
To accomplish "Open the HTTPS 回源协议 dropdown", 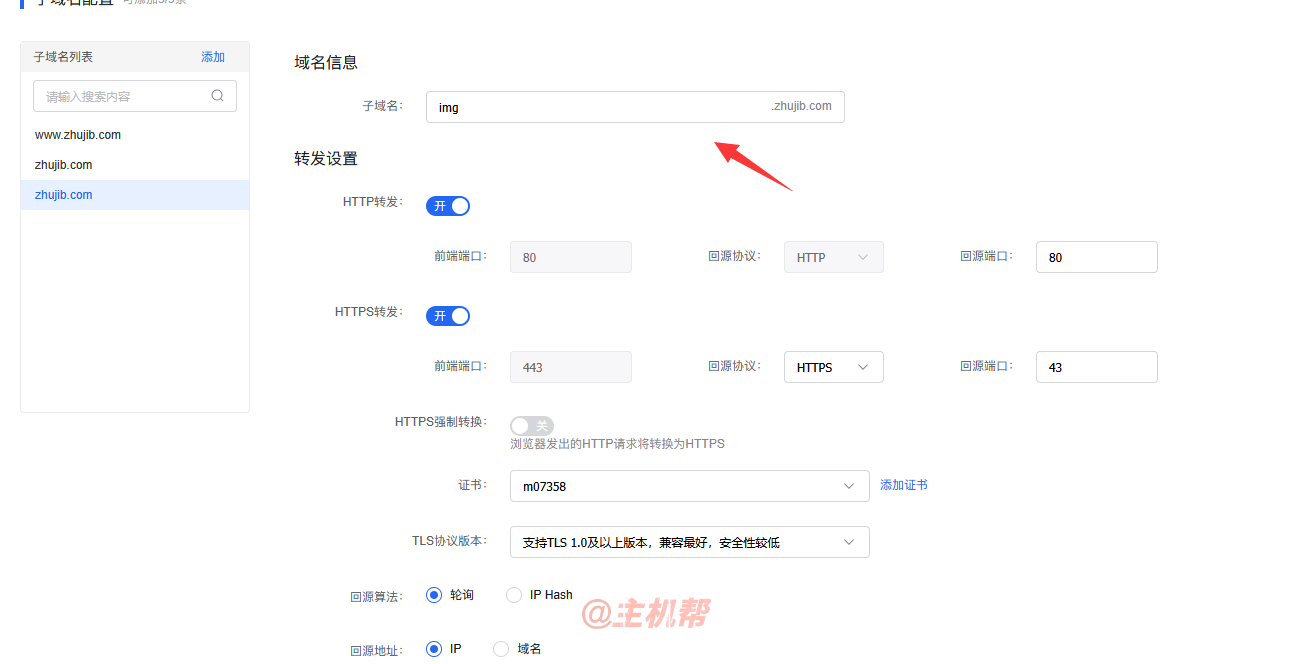I will pyautogui.click(x=834, y=367).
